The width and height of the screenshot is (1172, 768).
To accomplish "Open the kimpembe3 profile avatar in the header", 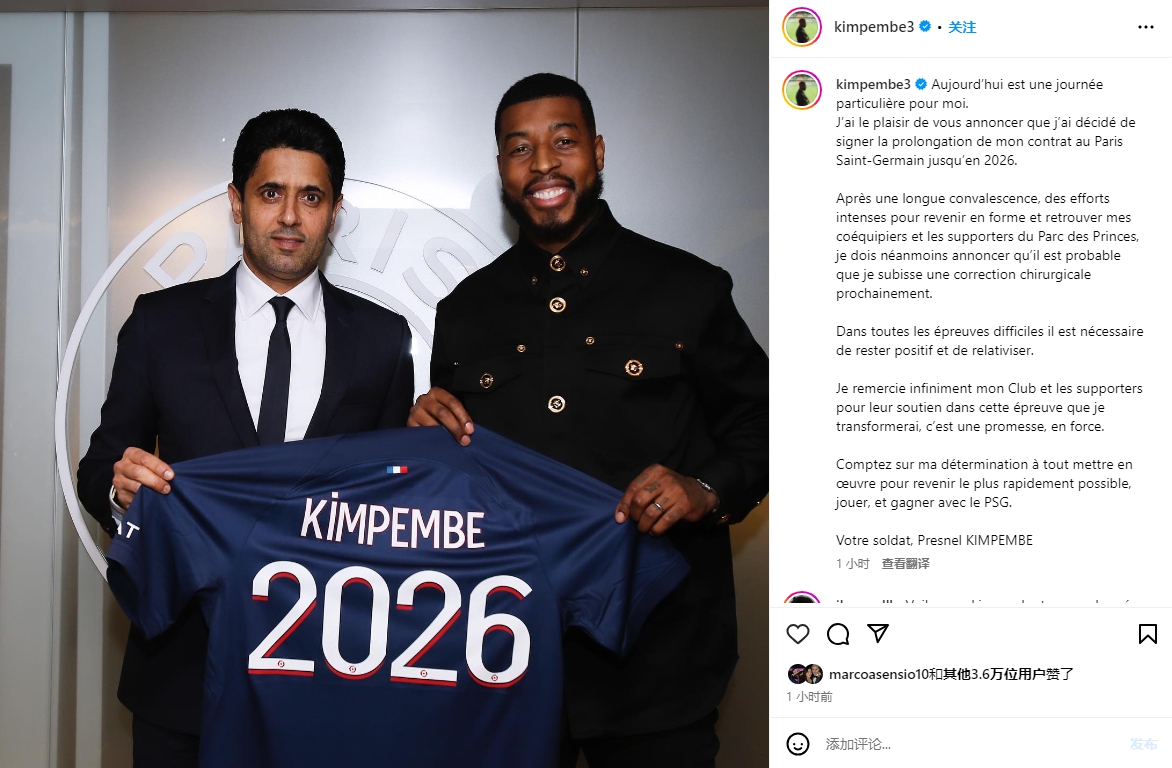I will (x=802, y=28).
